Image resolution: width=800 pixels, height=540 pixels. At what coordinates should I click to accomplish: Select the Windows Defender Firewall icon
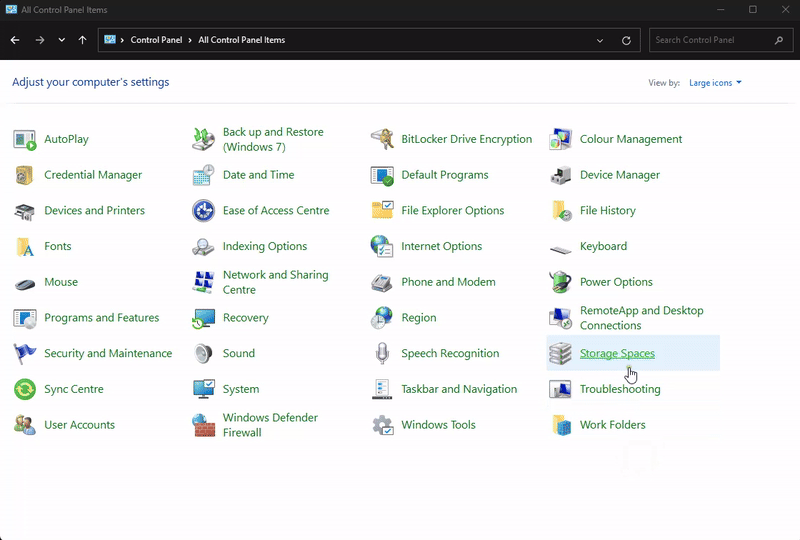pos(204,425)
